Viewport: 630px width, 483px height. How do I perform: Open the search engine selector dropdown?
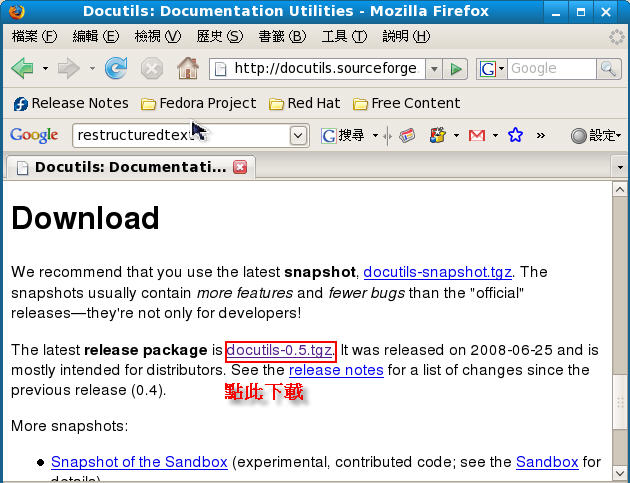pyautogui.click(x=492, y=69)
